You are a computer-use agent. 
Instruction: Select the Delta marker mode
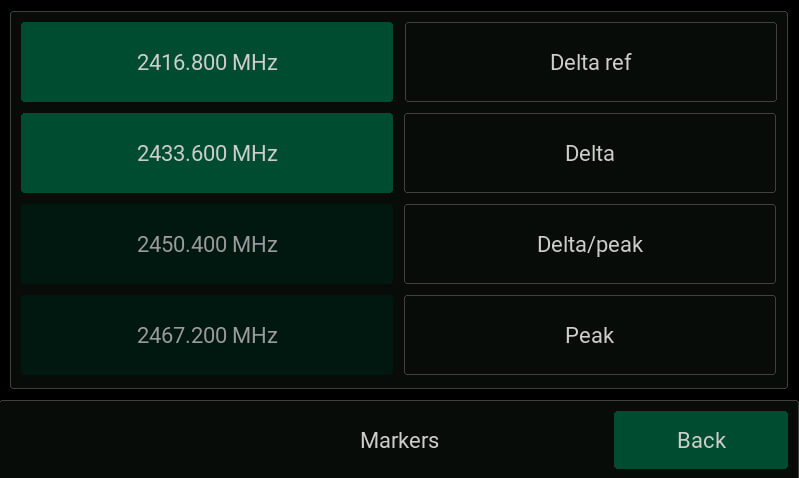tap(590, 153)
